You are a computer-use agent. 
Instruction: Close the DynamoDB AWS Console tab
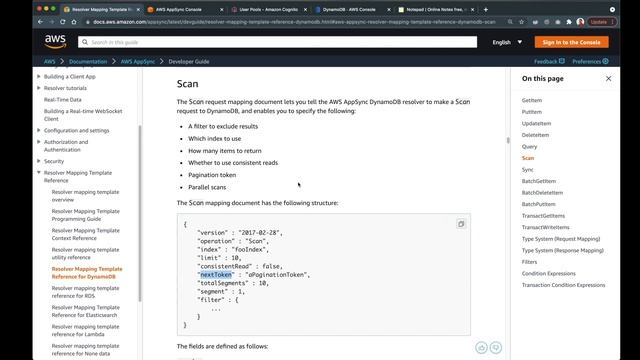[x=389, y=9]
